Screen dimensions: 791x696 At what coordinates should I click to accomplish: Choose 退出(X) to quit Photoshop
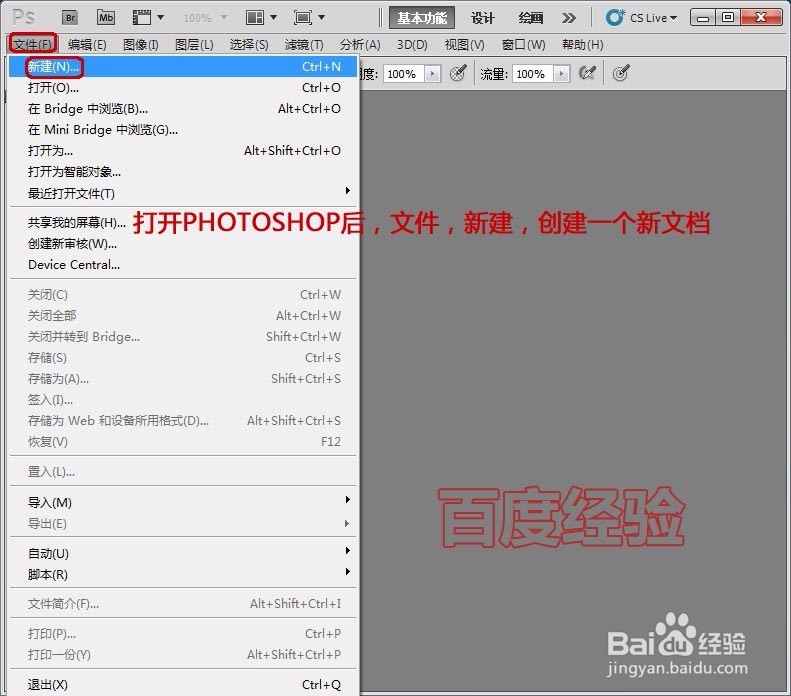[x=184, y=684]
